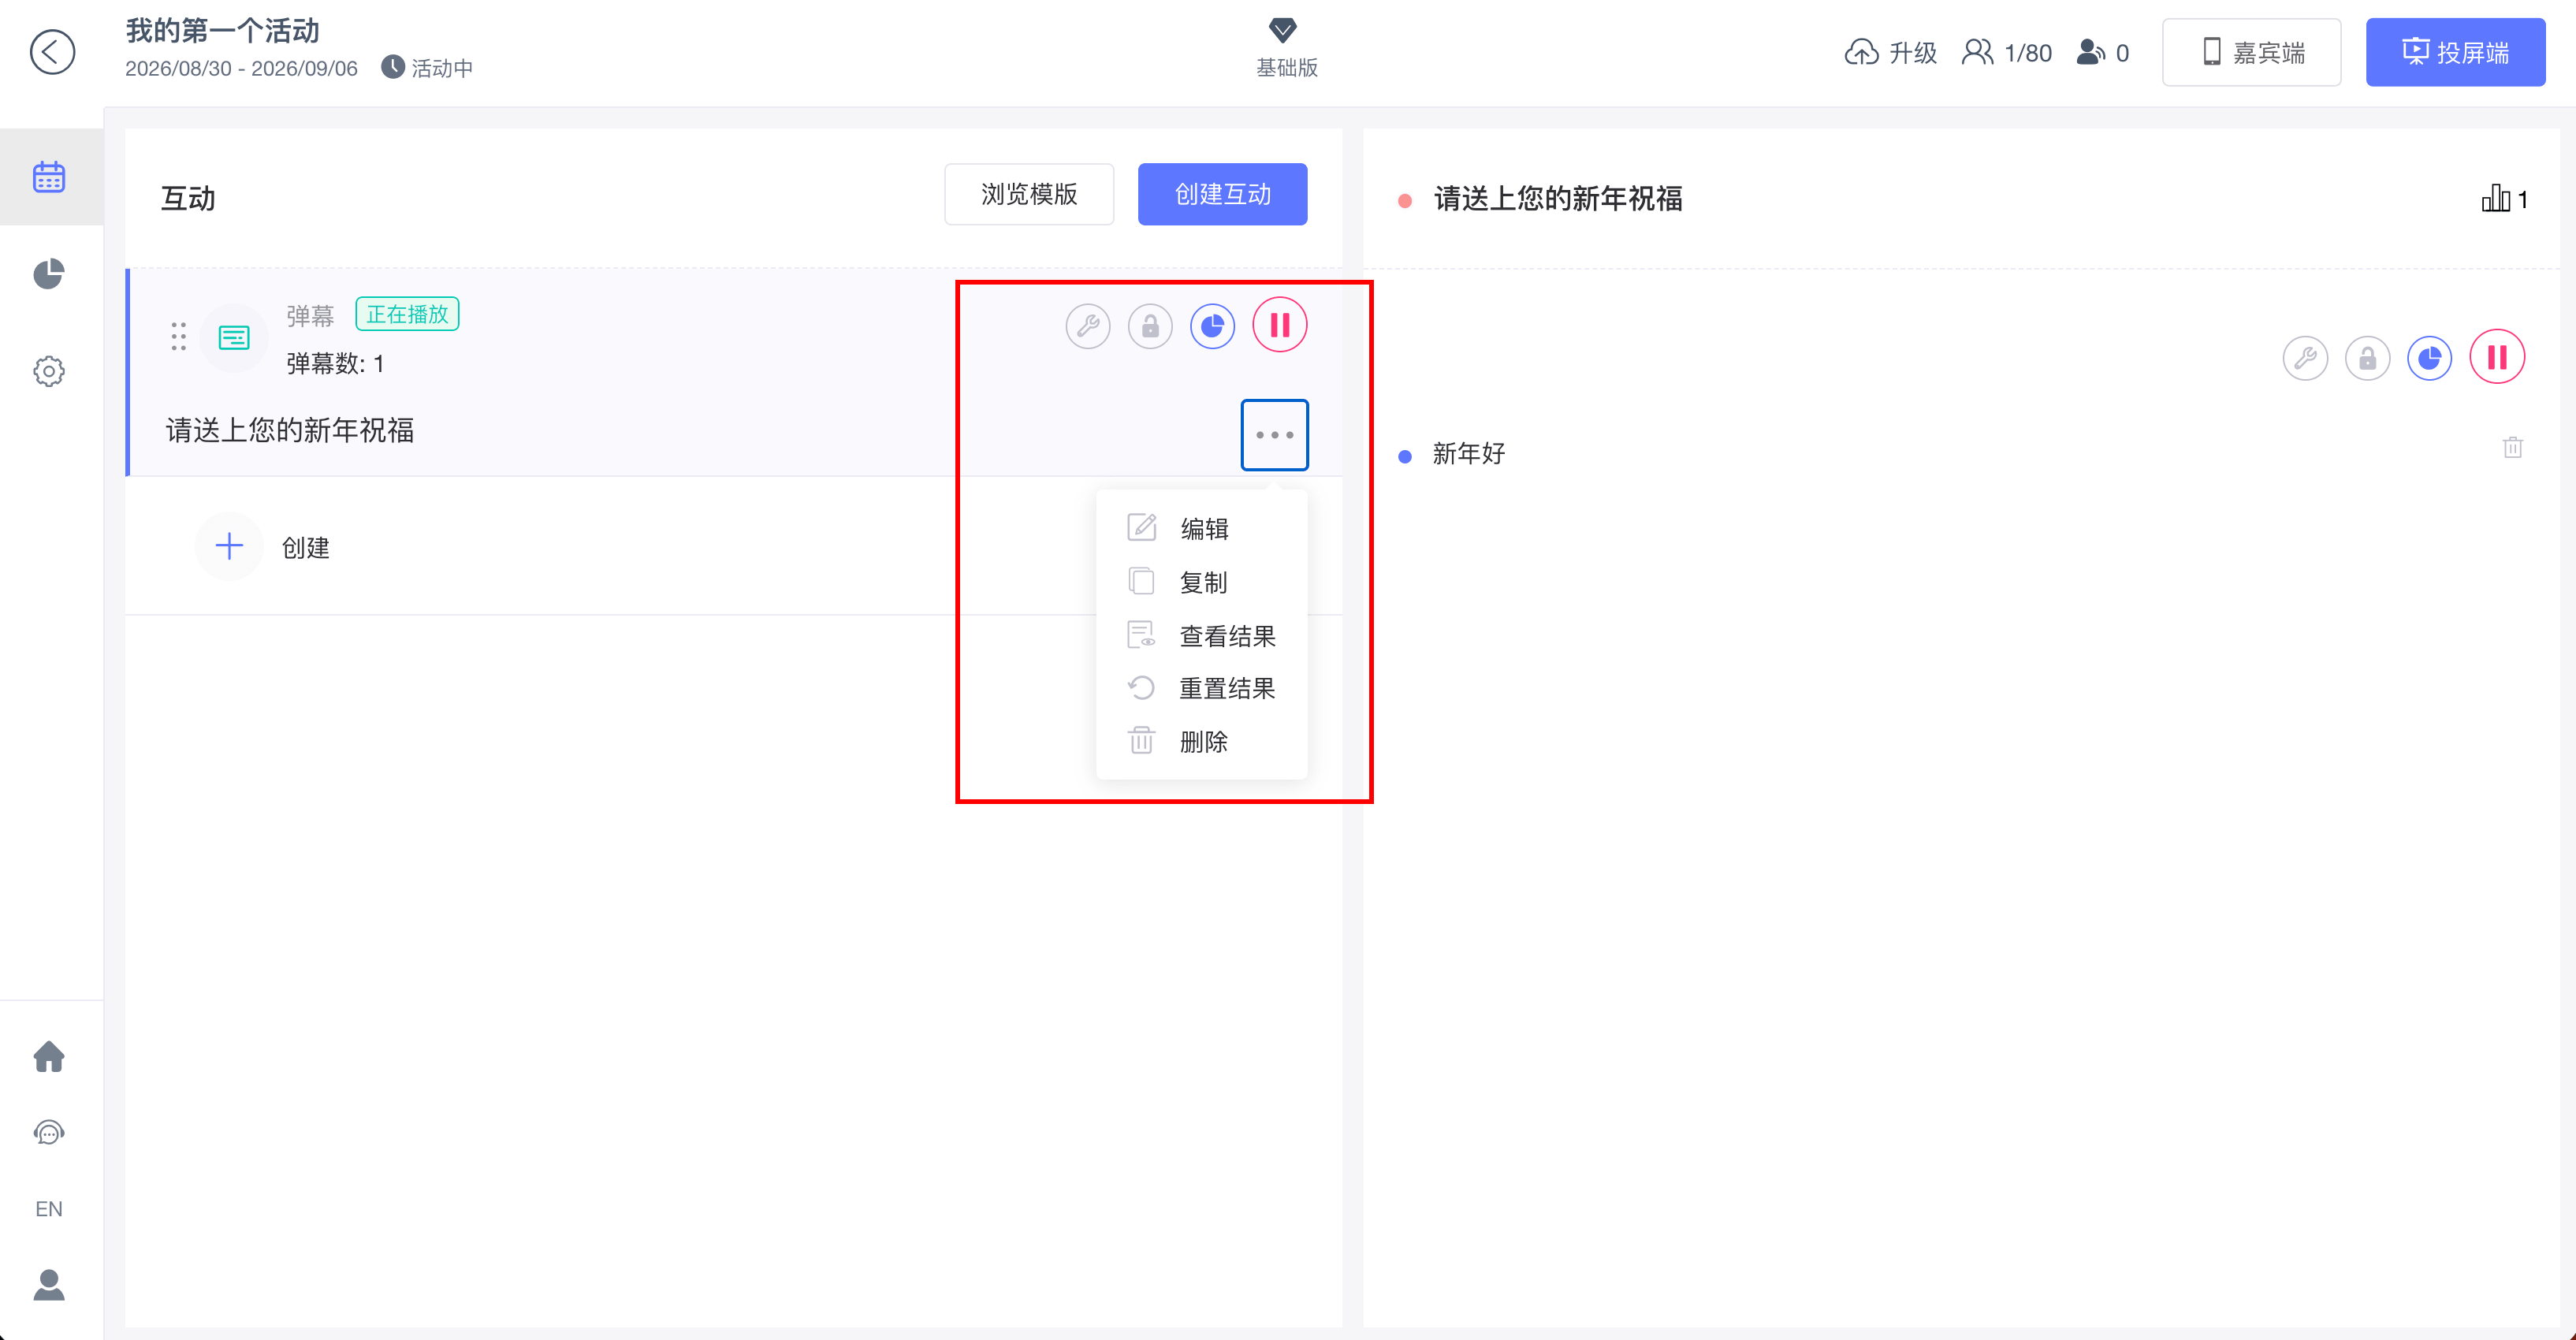Toggle the lock in the detail panel
The image size is (2576, 1340).
click(2367, 358)
